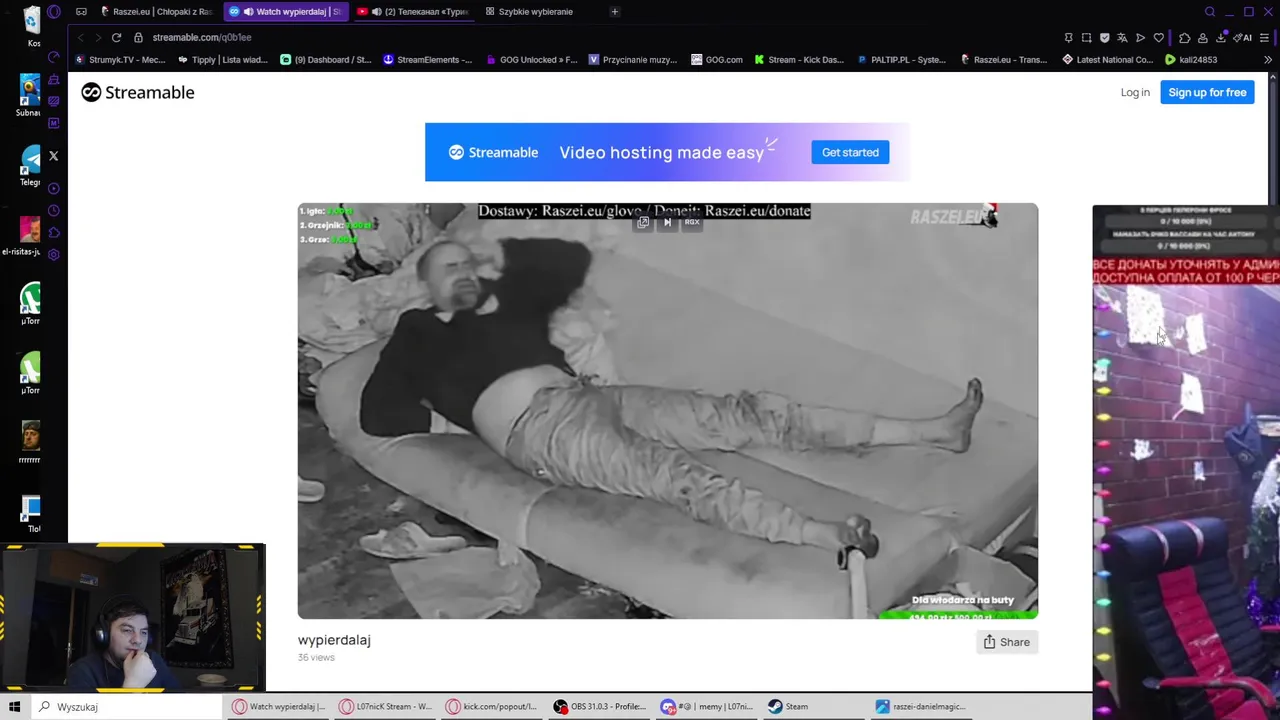Add a new tab with plus button
Viewport: 1280px width, 720px height.
(615, 12)
